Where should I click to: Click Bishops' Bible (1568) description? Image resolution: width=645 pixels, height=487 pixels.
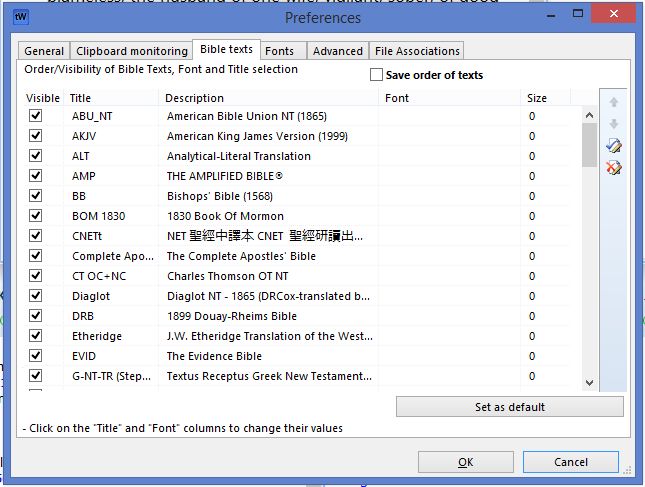click(x=220, y=196)
